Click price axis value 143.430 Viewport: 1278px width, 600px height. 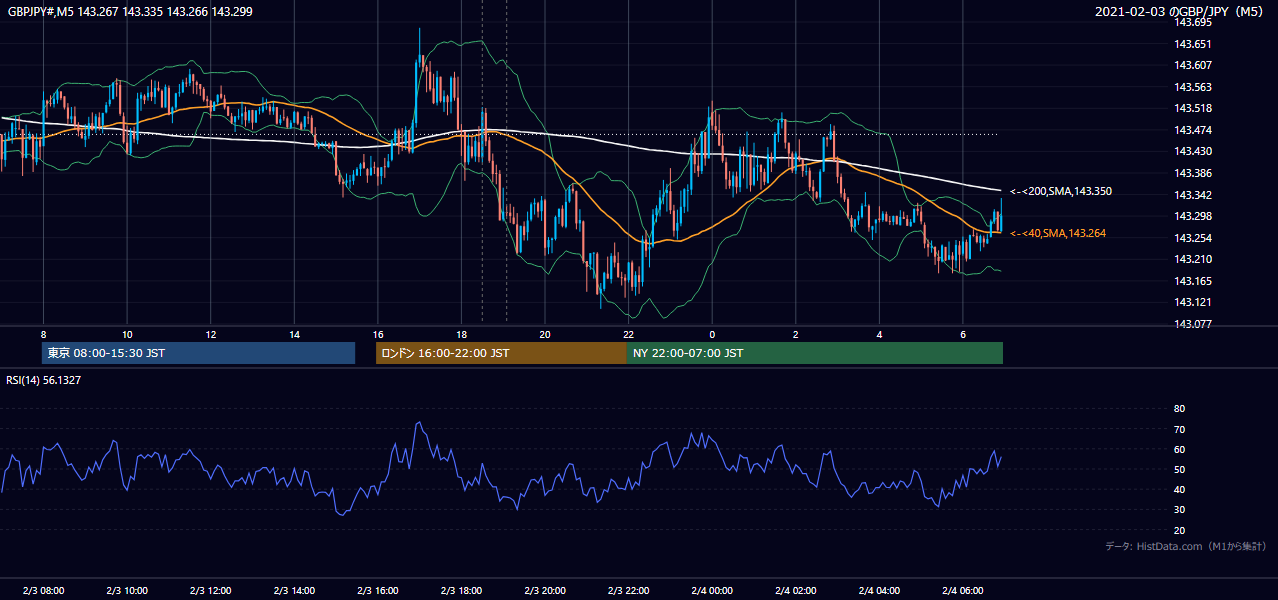pyautogui.click(x=1194, y=151)
